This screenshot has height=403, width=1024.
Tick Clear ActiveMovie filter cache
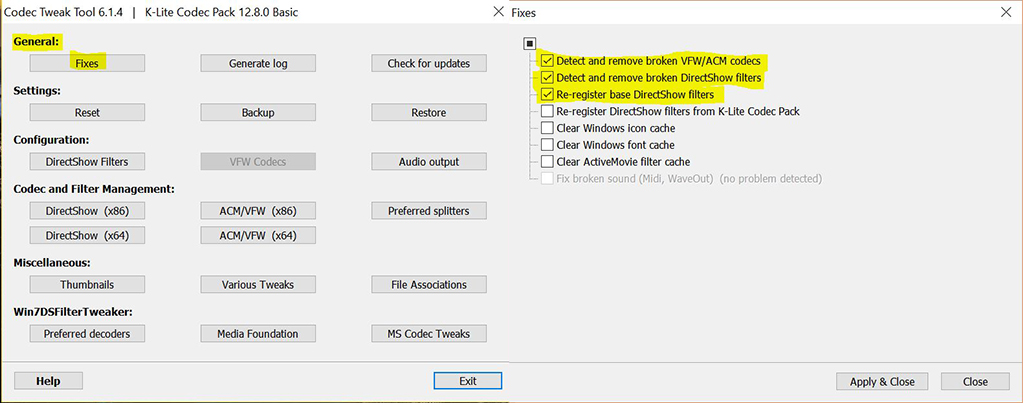tap(547, 161)
